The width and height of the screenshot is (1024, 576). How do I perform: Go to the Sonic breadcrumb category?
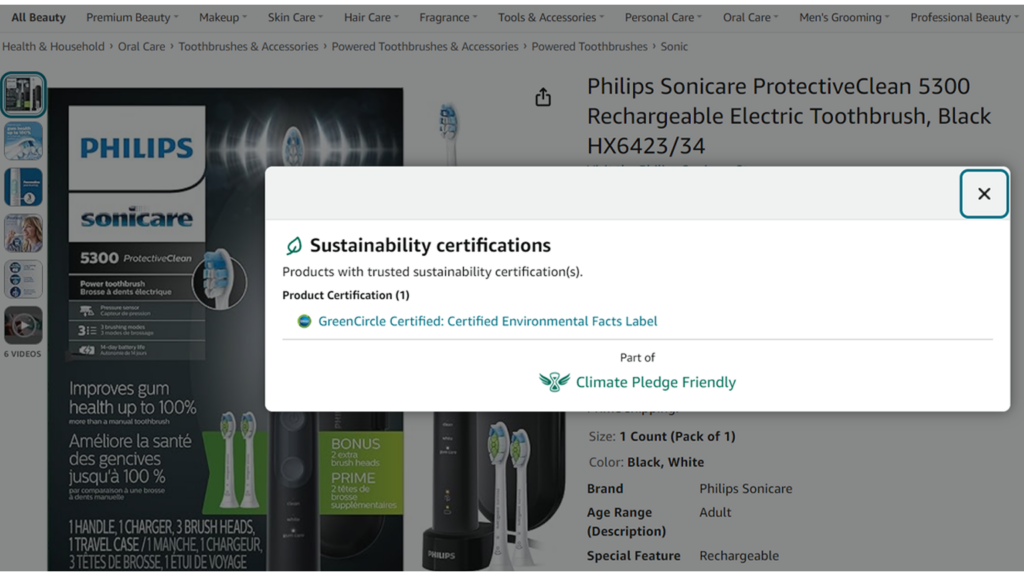click(x=674, y=46)
